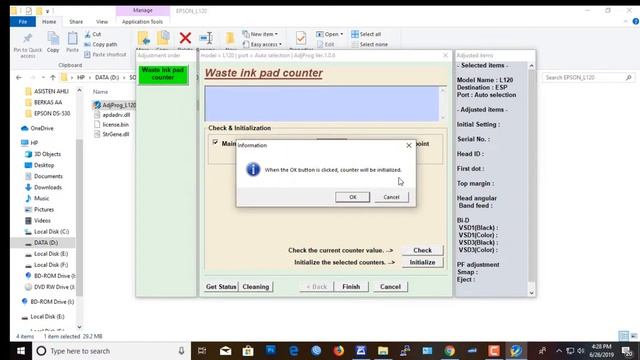Open Explorer help with the question mark icon
640x360 pixels.
point(636,21)
